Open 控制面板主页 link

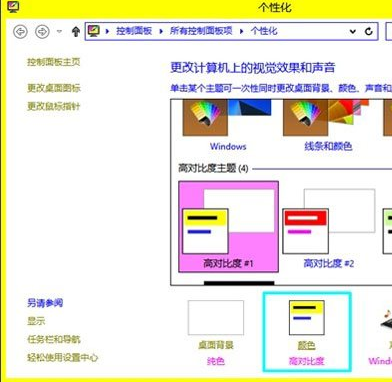click(54, 62)
